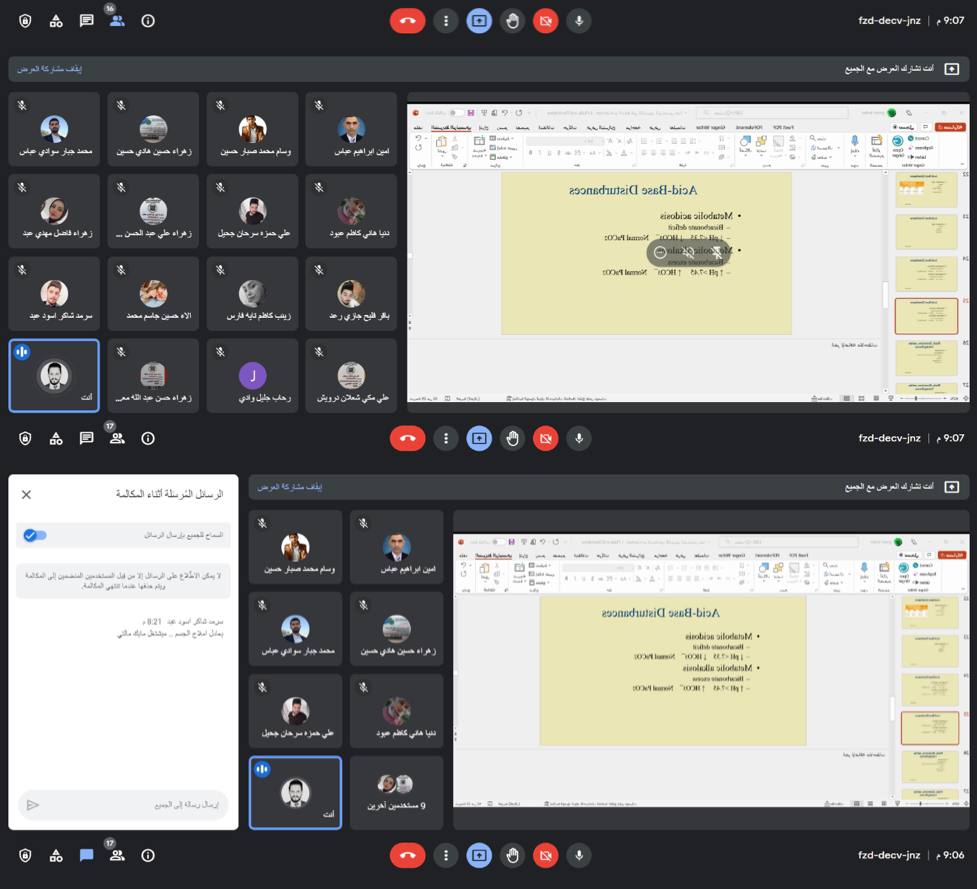Click the muted microphone icon in slide overlay
The width and height of the screenshot is (977, 889).
pos(689,252)
